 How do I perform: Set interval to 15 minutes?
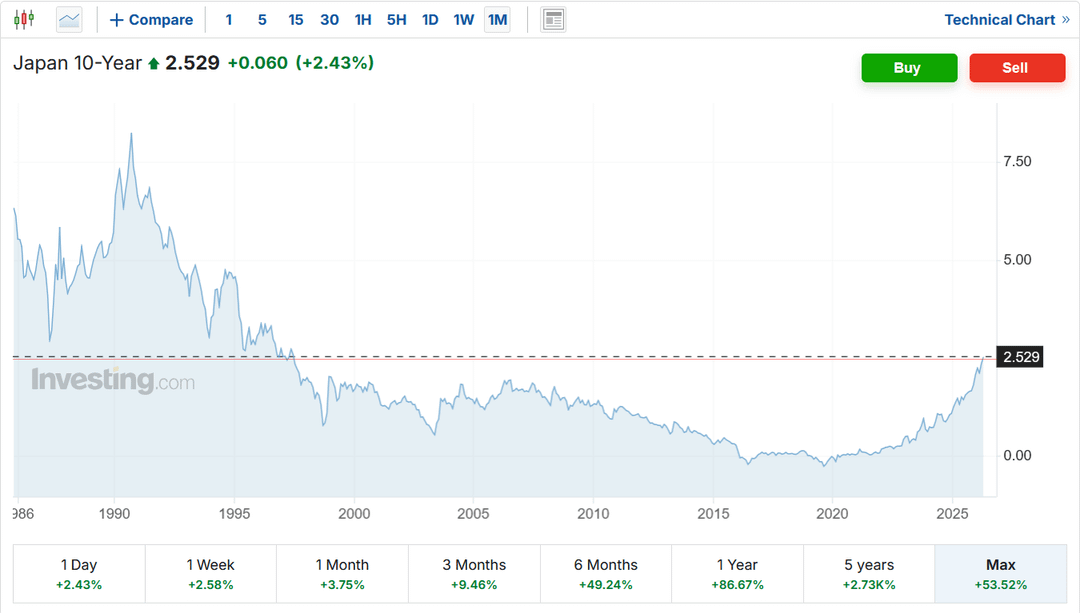[x=295, y=20]
